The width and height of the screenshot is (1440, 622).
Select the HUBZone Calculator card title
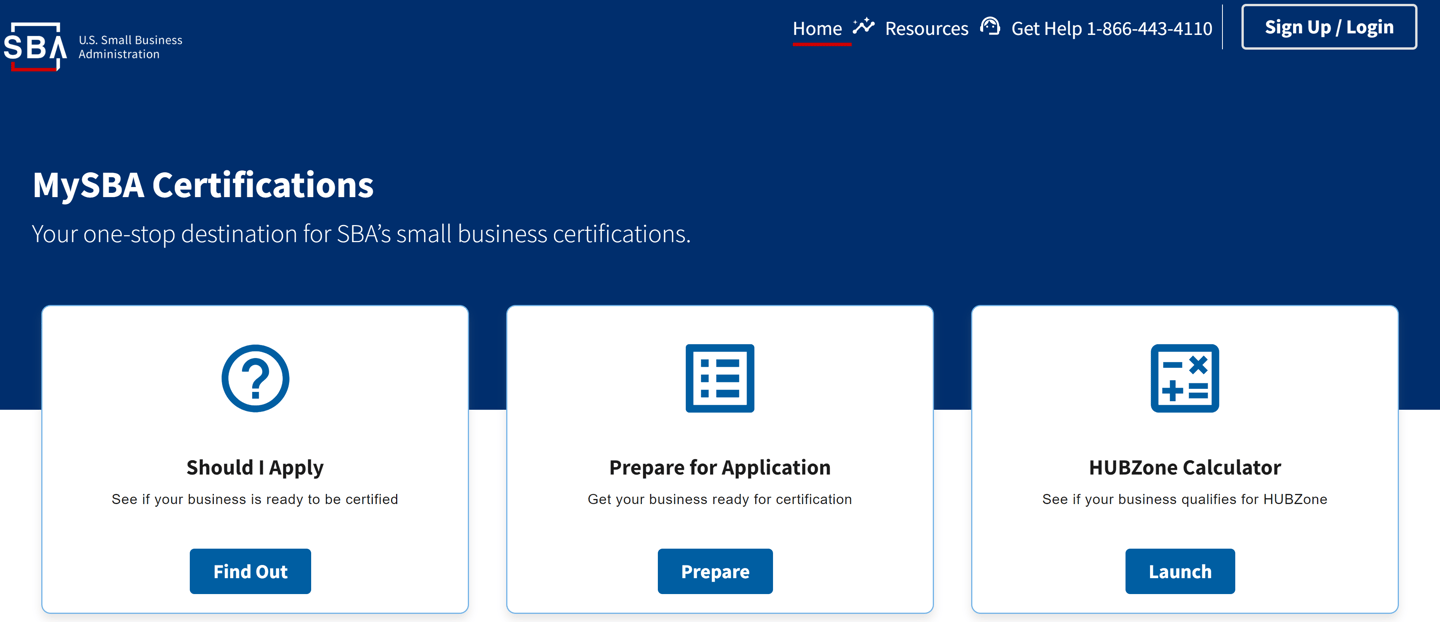click(1185, 467)
